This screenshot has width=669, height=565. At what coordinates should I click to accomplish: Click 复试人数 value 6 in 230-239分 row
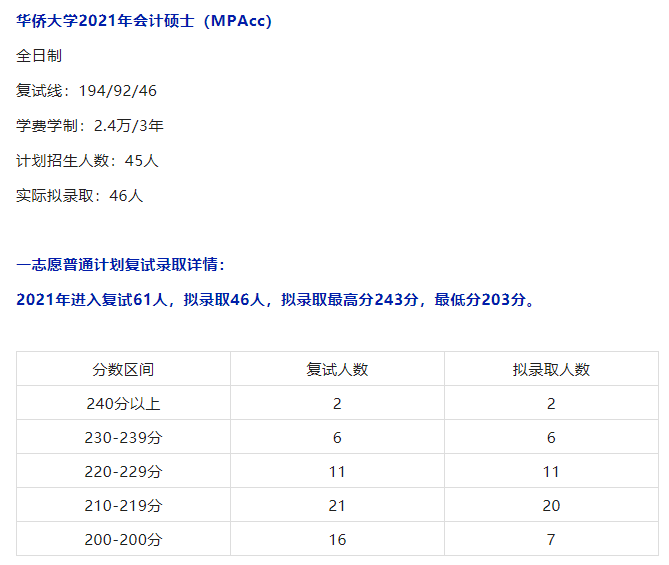point(337,437)
